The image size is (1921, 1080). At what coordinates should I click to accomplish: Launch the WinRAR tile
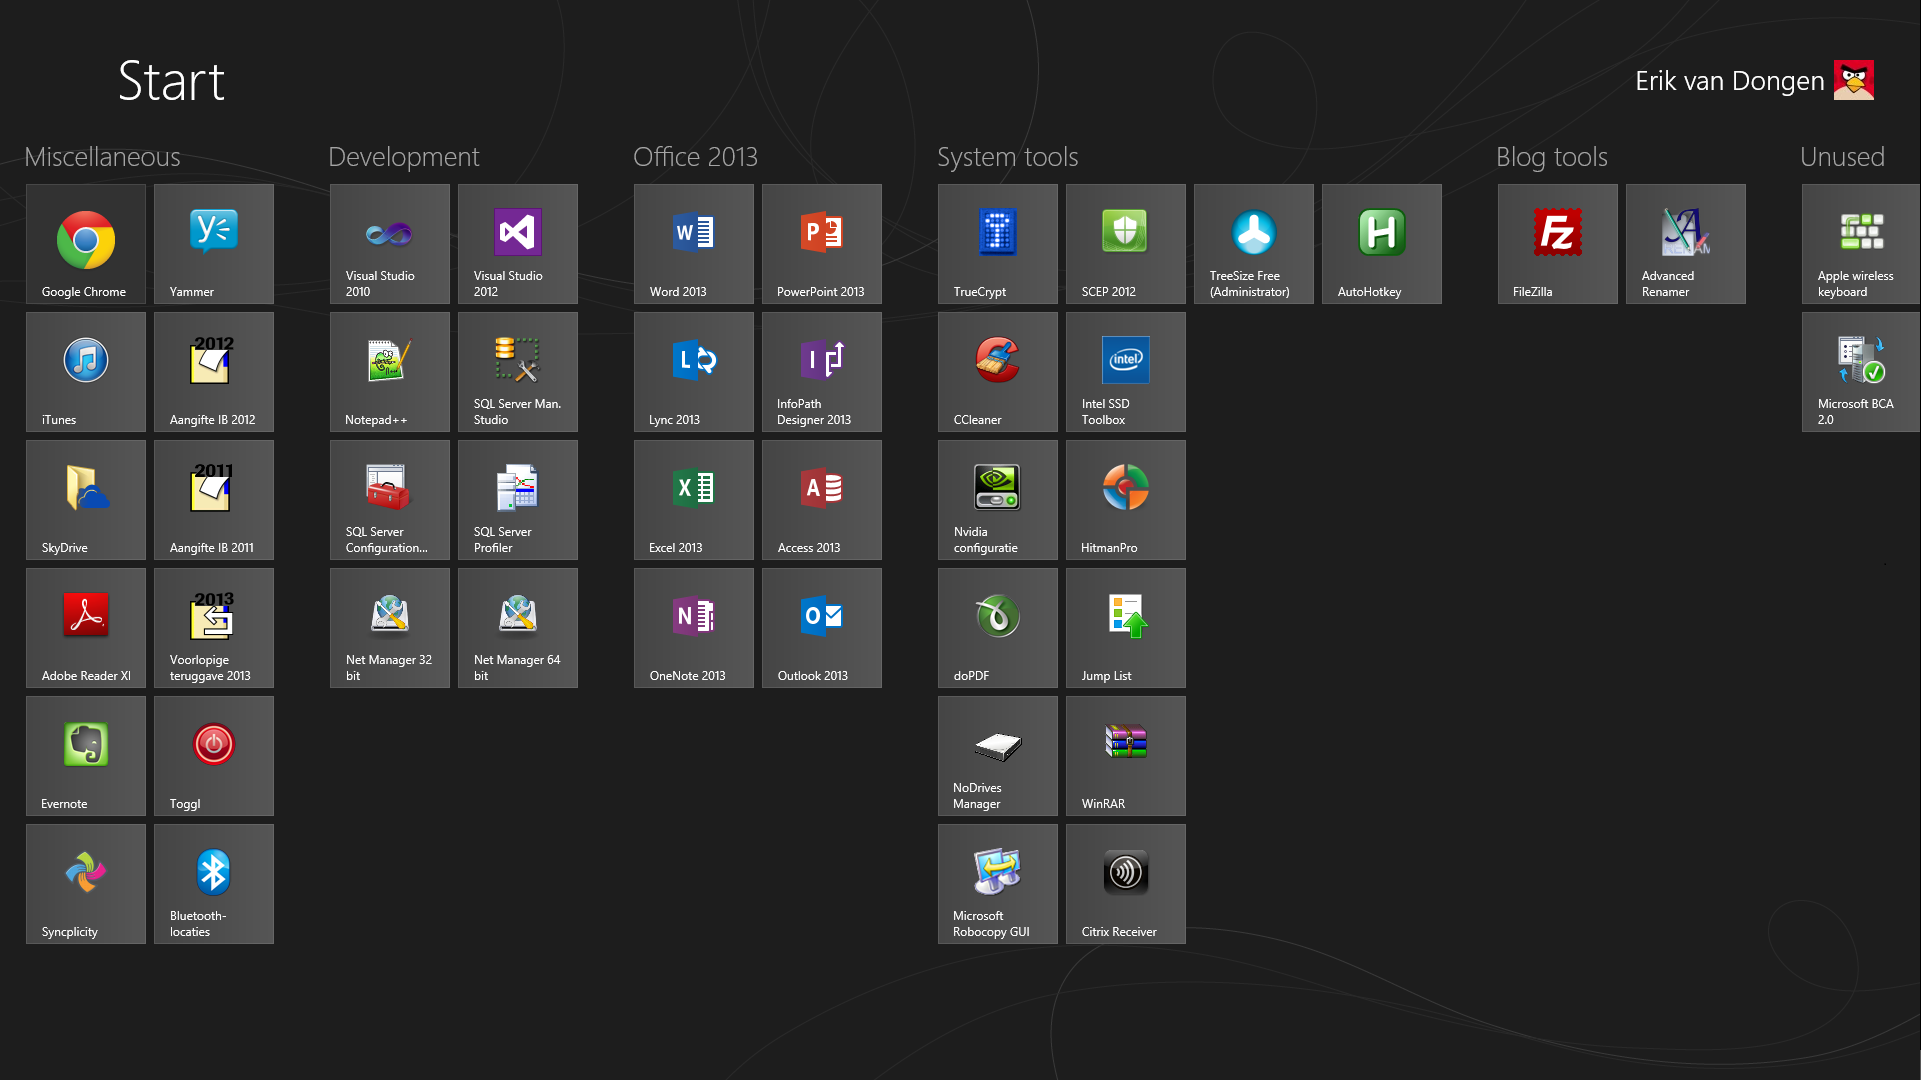pos(1126,756)
